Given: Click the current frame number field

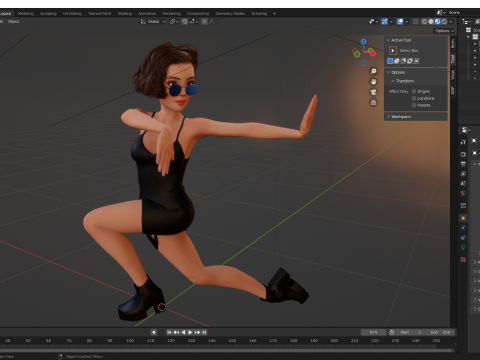Looking at the screenshot, I should (x=373, y=332).
